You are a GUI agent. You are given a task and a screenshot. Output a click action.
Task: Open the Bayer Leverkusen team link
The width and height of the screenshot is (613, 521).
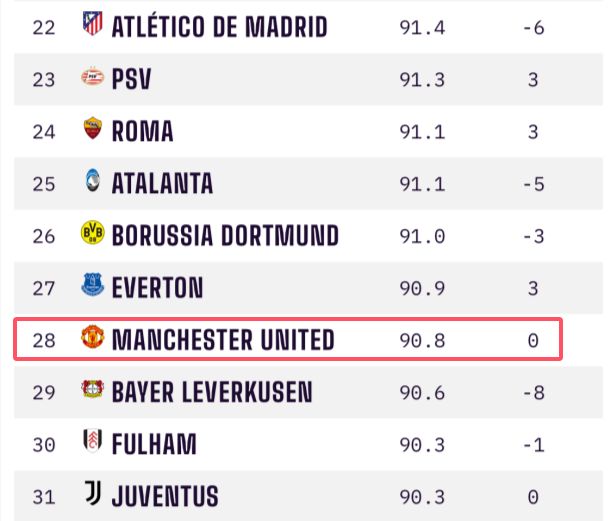(212, 392)
